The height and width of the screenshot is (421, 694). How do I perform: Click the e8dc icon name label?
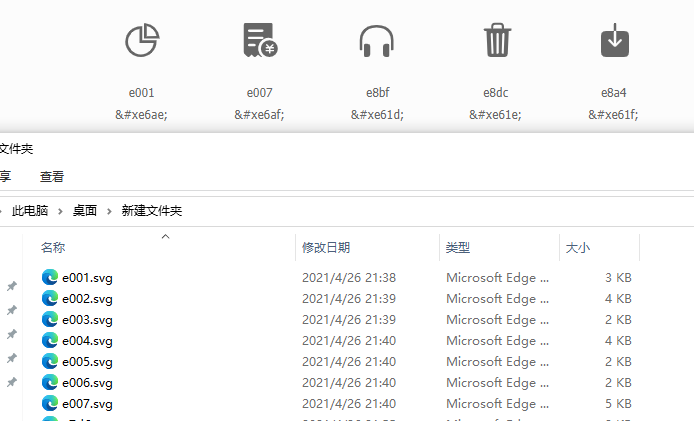[x=496, y=93]
